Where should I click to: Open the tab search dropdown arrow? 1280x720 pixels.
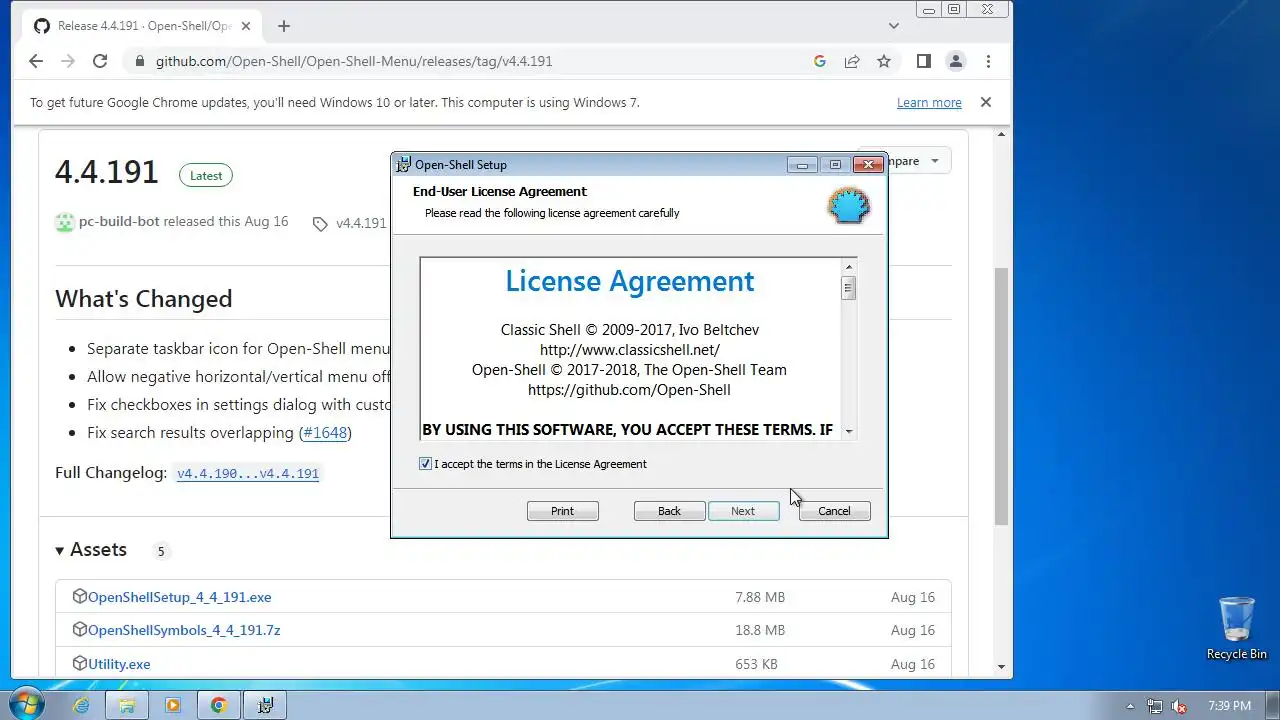point(894,26)
